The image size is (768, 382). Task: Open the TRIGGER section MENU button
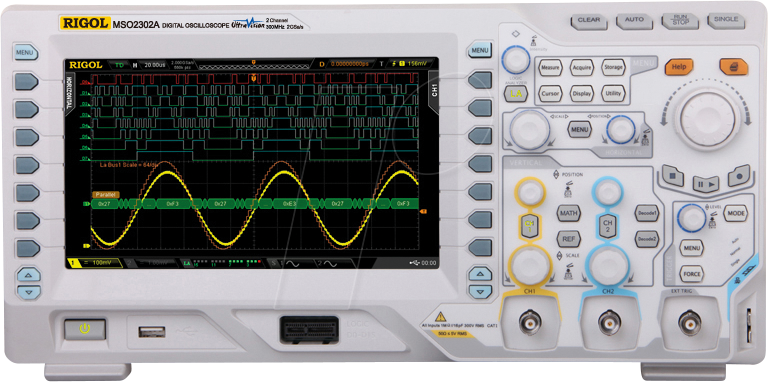[x=692, y=248]
